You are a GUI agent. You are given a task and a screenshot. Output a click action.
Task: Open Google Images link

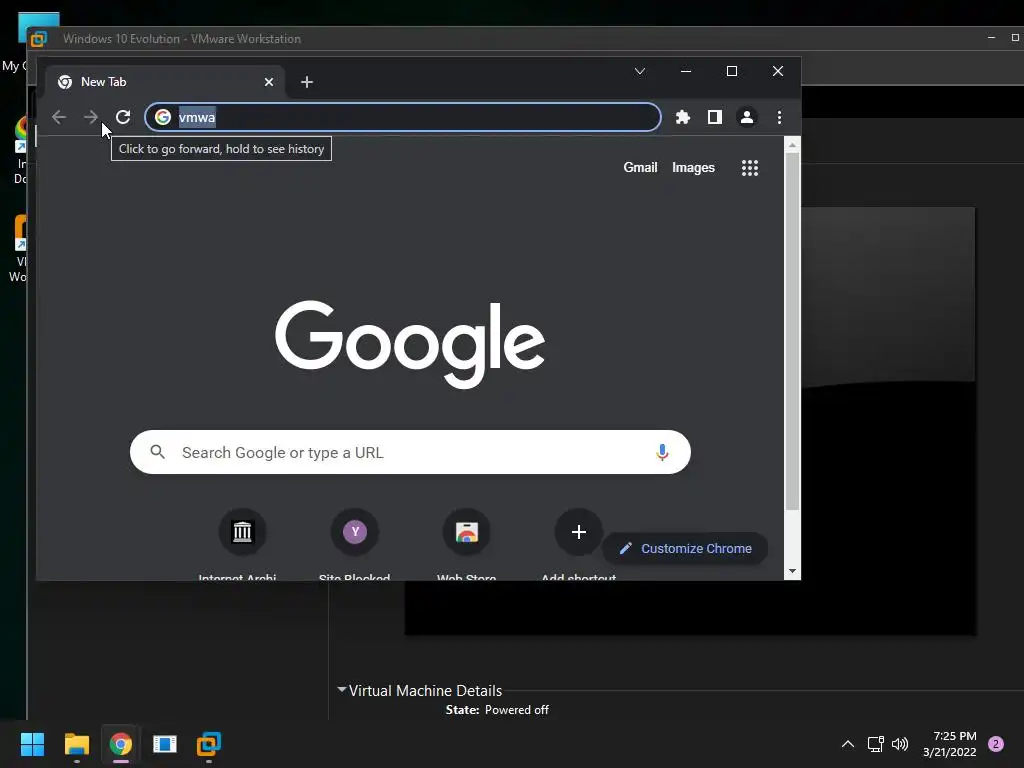(x=693, y=168)
